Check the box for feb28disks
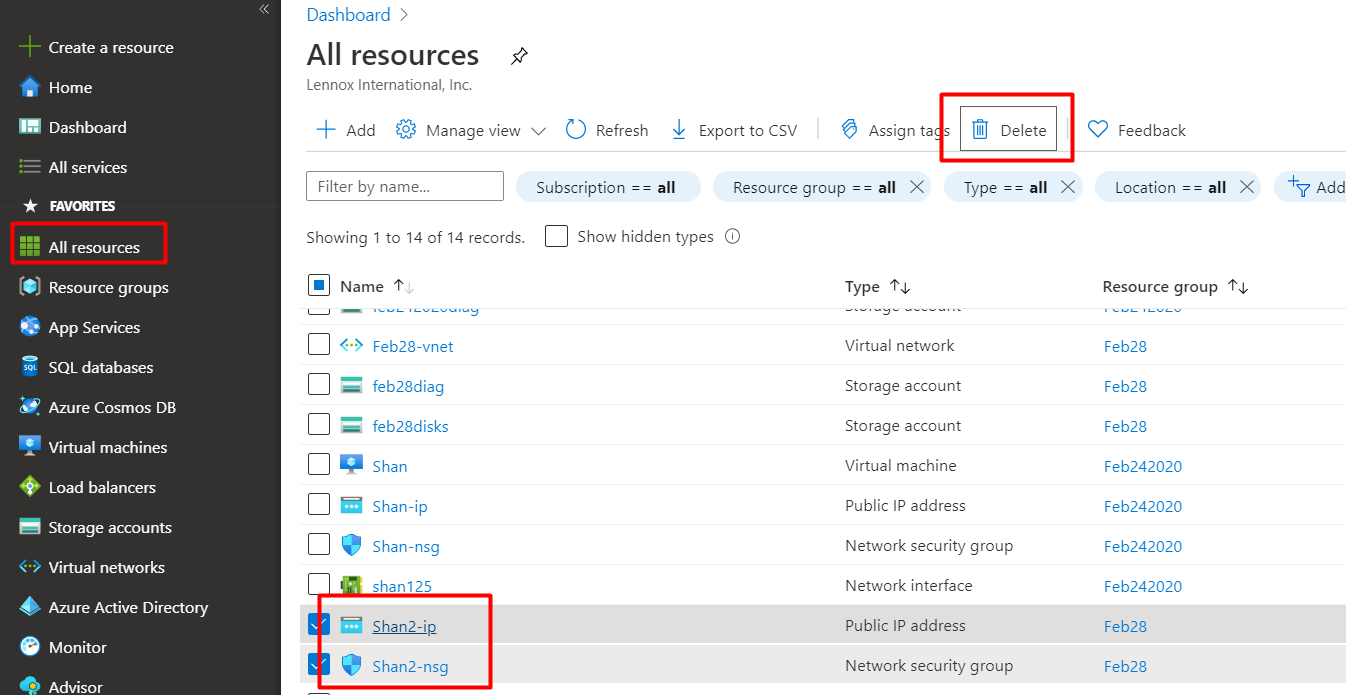 coord(319,424)
